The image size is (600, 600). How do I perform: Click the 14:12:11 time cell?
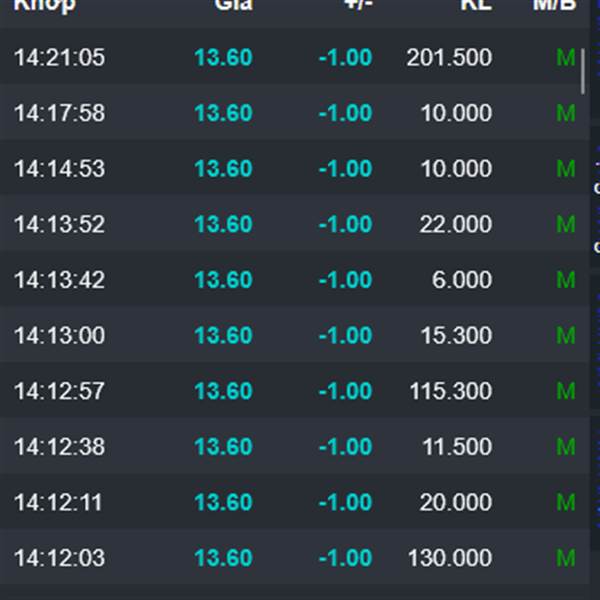pos(58,502)
